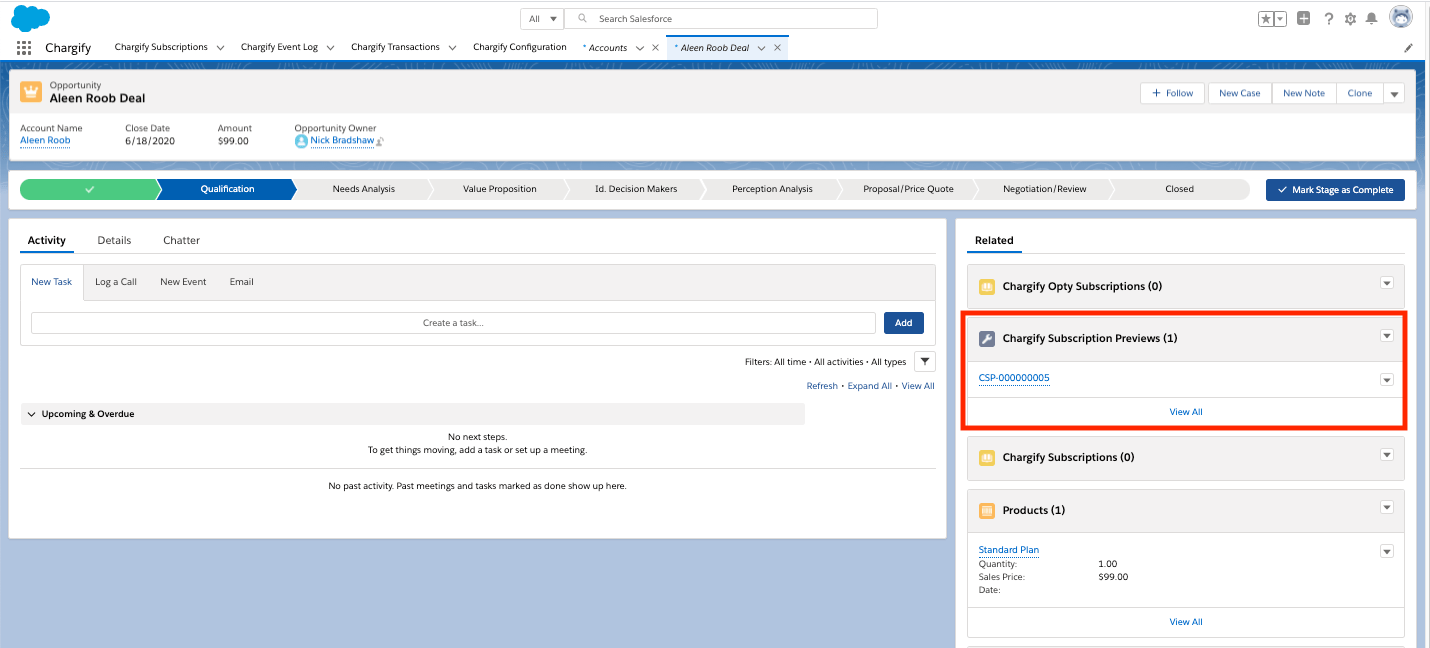The height and width of the screenshot is (648, 1430).
Task: Click the Favorites star icon
Action: pos(1266,19)
